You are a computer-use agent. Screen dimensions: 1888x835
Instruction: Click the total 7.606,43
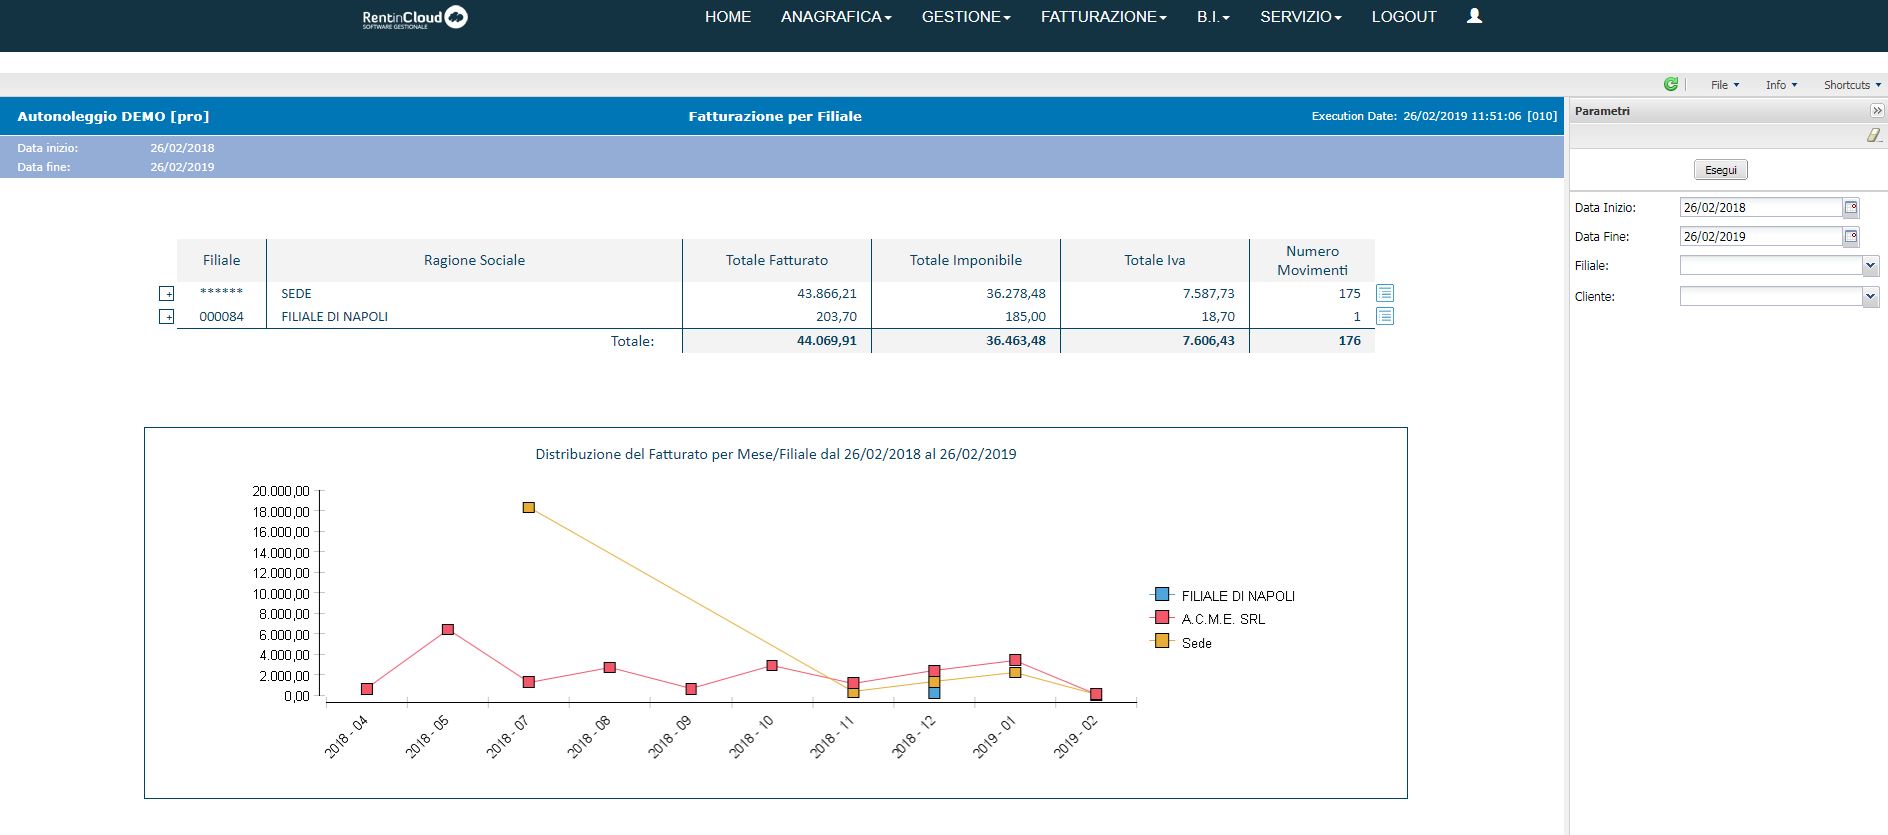[1208, 341]
